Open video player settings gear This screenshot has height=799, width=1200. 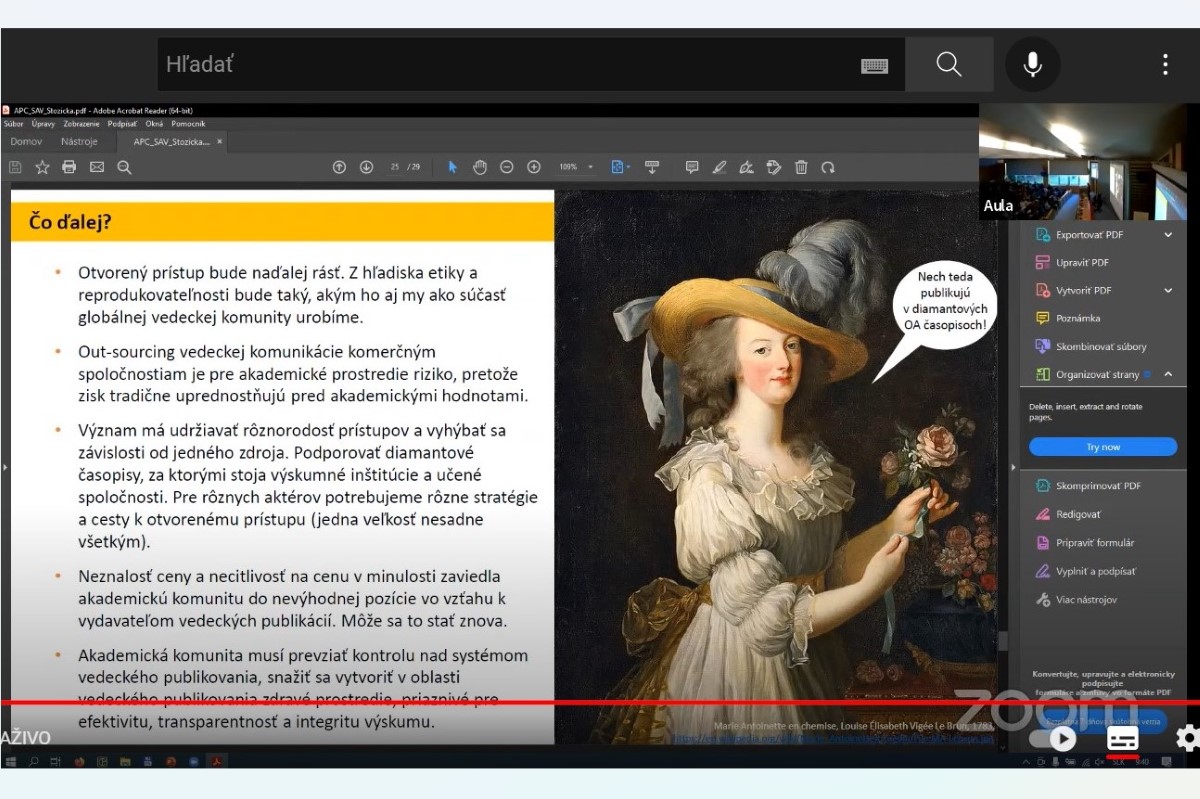(x=1187, y=739)
